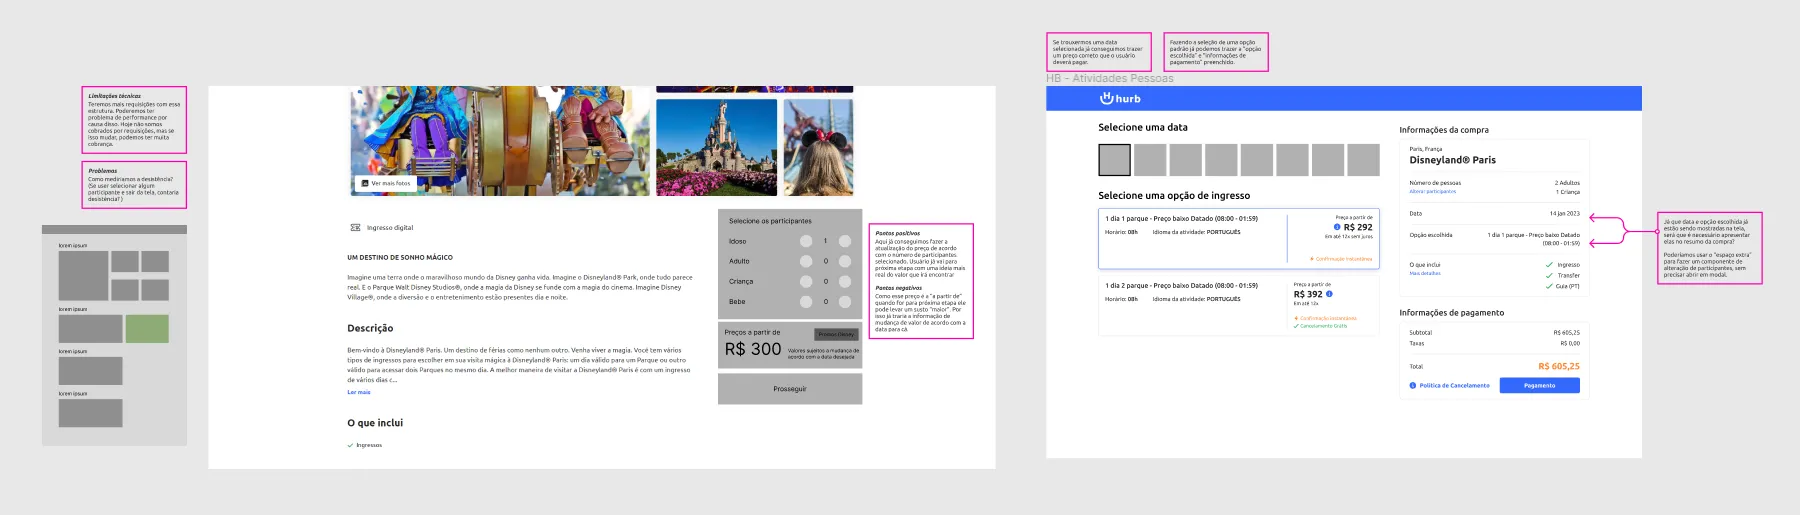
Task: Open the Ver mais fotos gallery
Action: point(385,183)
